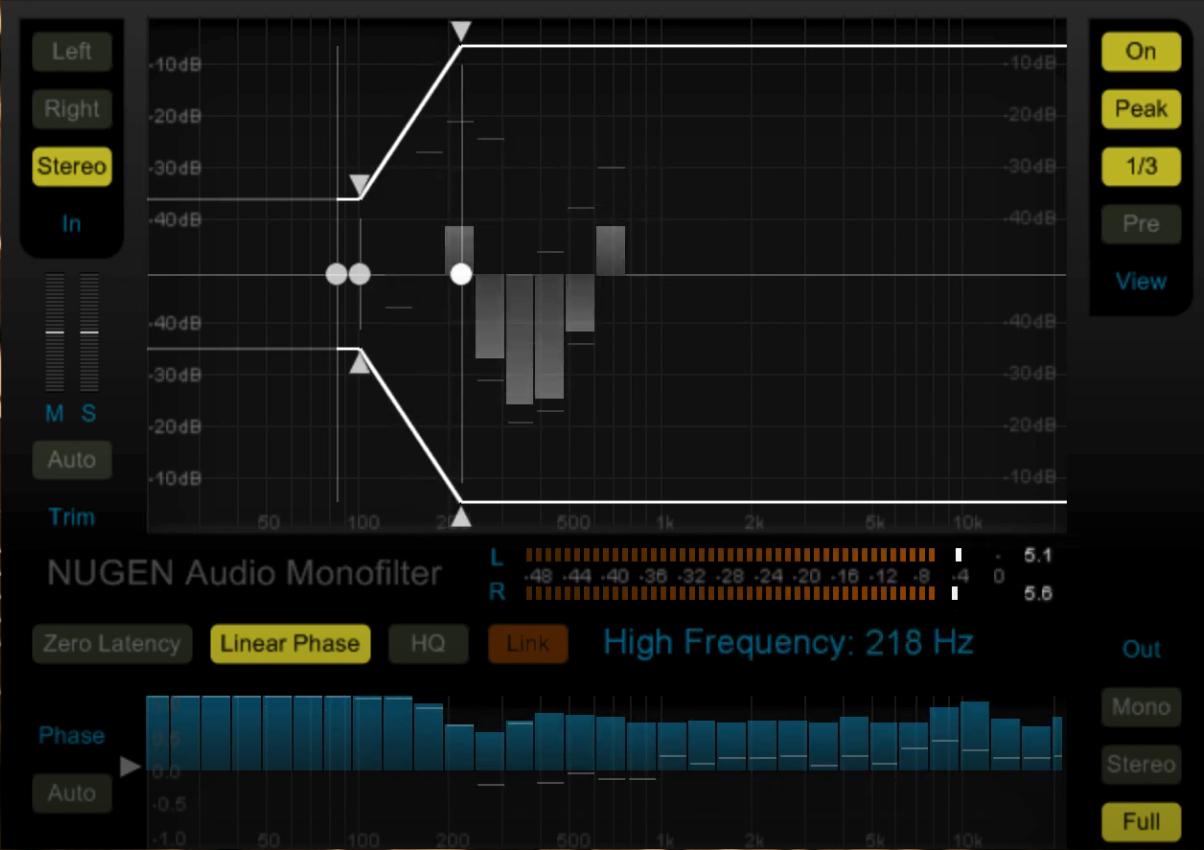The image size is (1204, 850).
Task: Select the highlighted white frequency node
Action: tap(461, 274)
